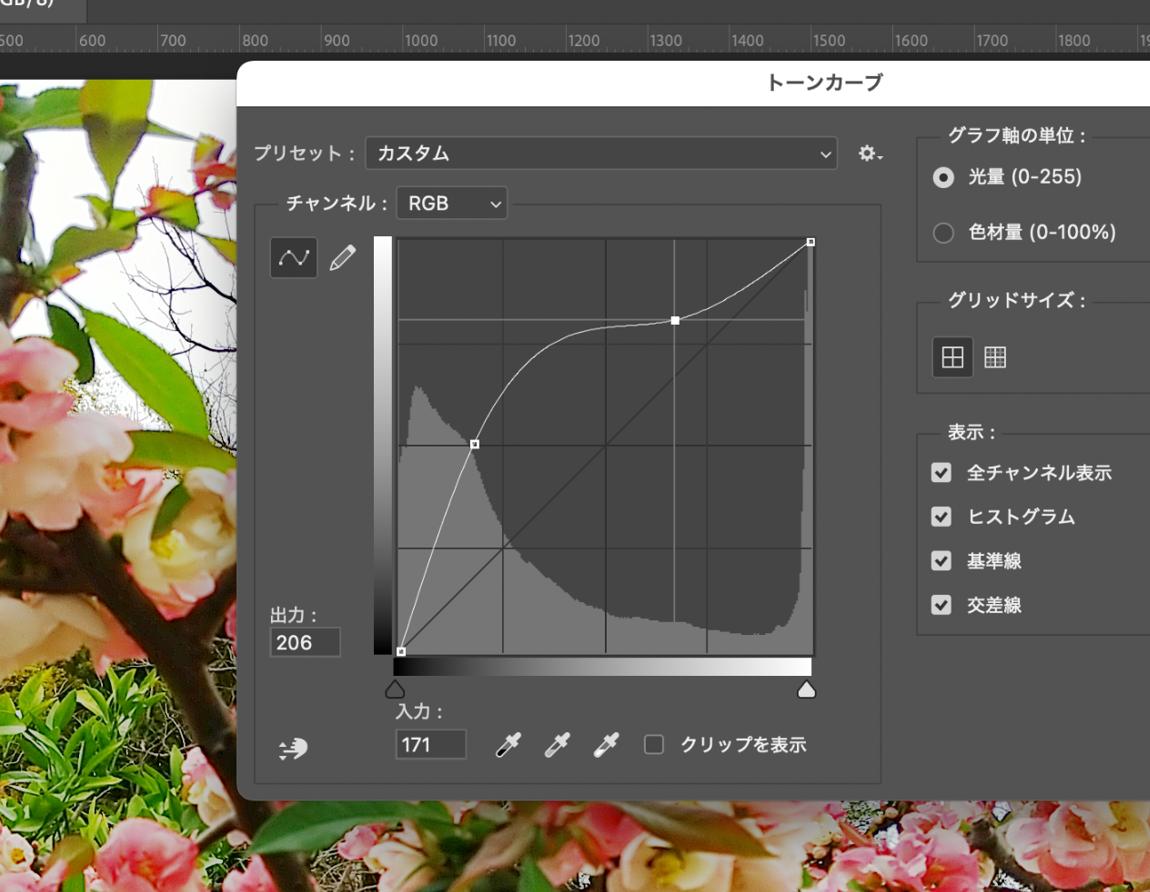Click the グリッドサイズ label

tap(1017, 300)
